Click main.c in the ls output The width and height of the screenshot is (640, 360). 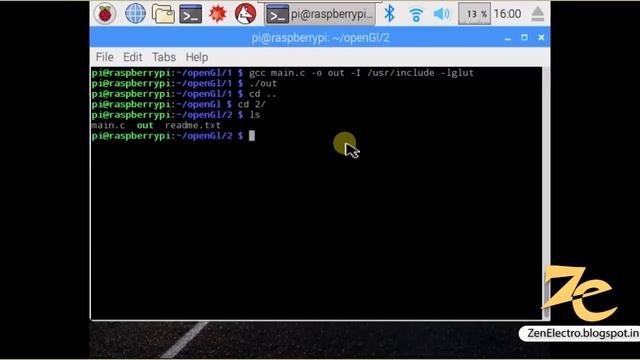[108, 126]
